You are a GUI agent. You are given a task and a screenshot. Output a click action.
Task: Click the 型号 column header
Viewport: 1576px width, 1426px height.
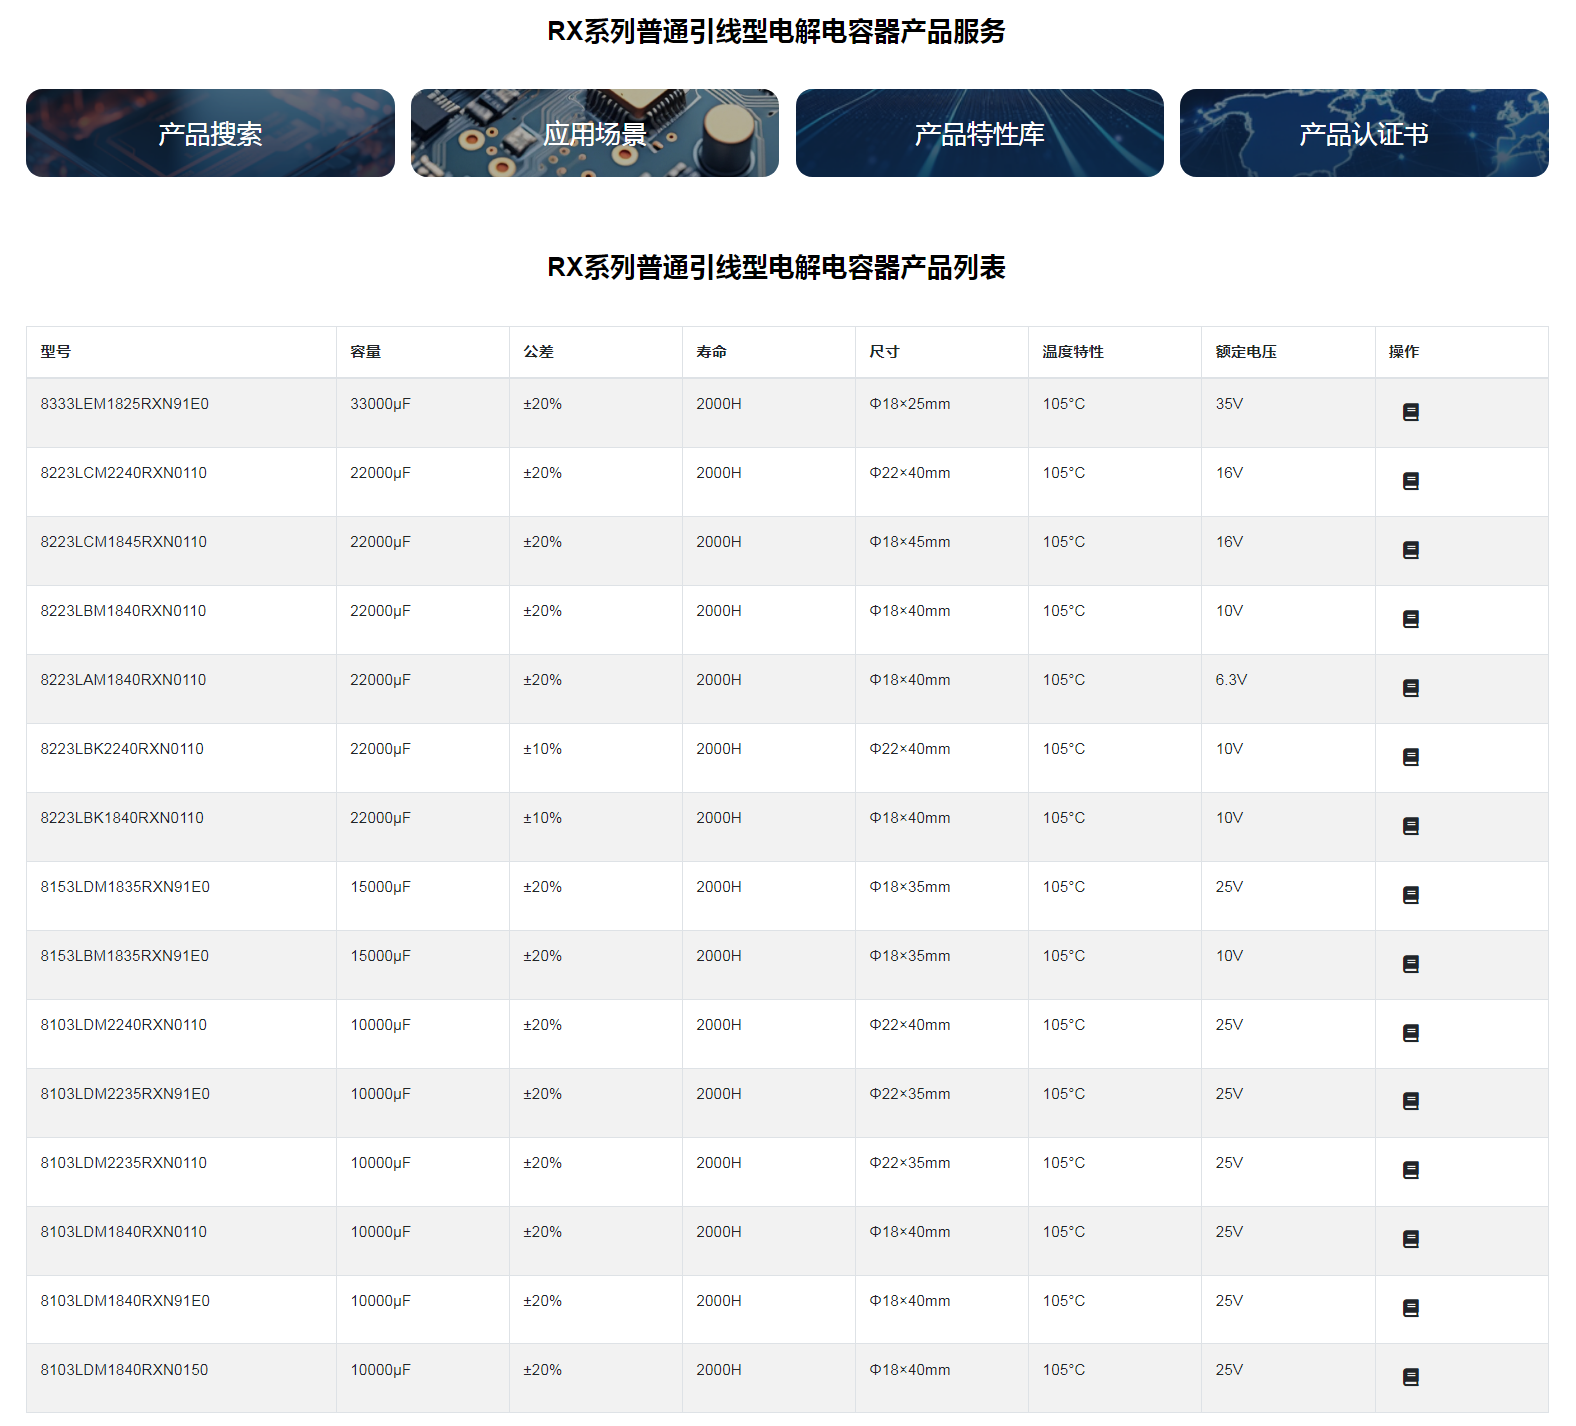[56, 352]
